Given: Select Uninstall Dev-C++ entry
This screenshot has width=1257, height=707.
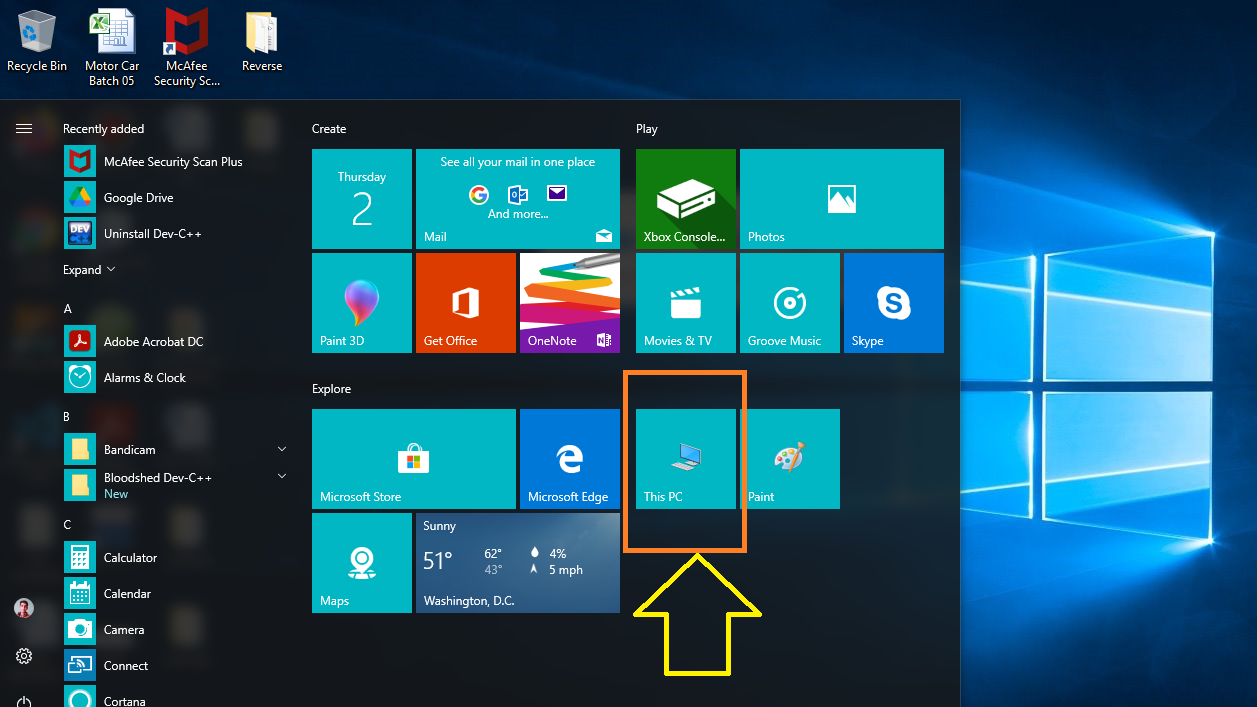Looking at the screenshot, I should coord(176,234).
